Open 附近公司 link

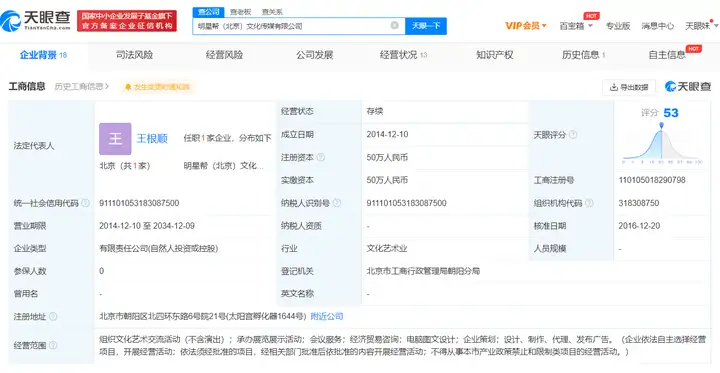pos(327,316)
